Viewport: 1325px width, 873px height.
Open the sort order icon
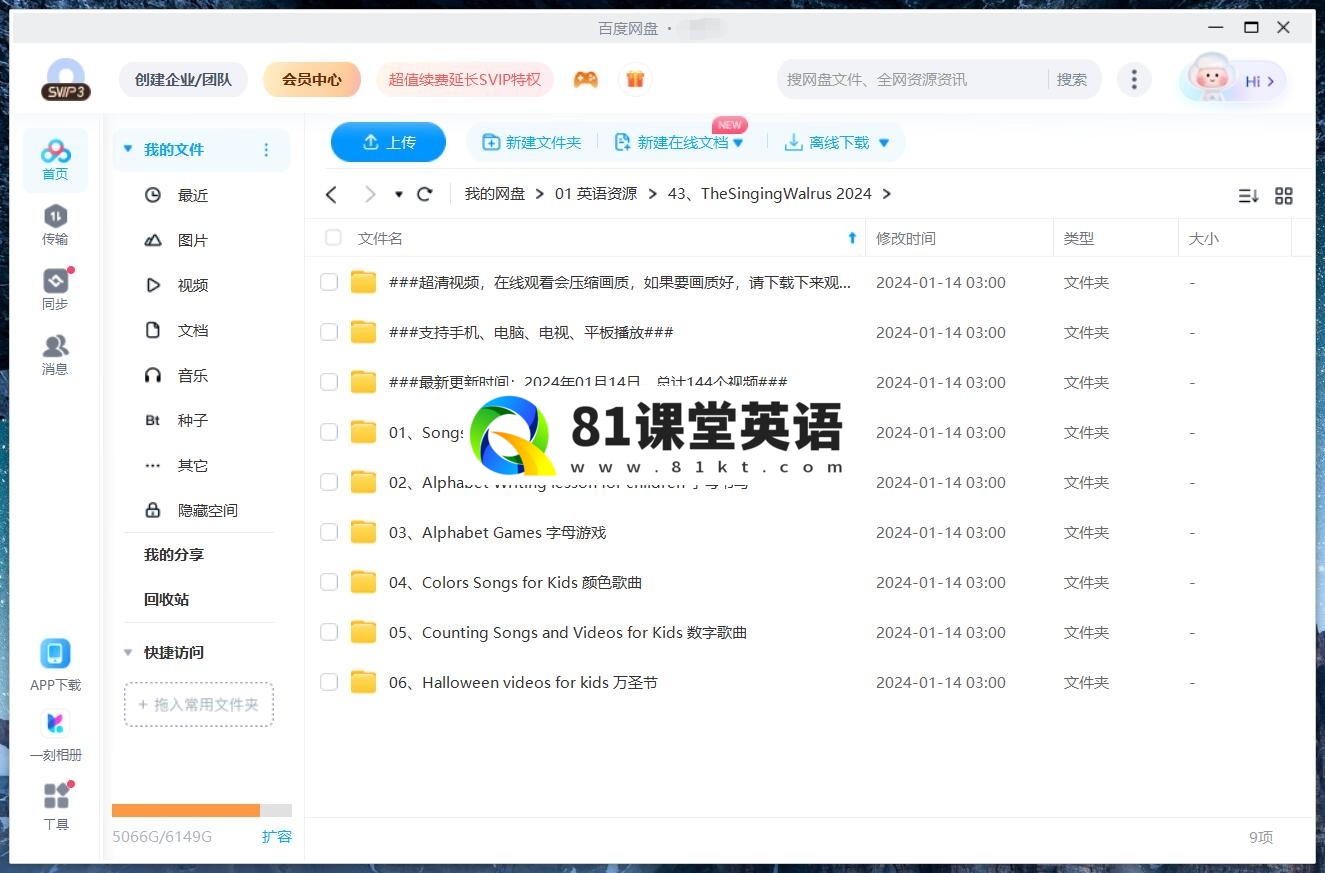point(1248,196)
